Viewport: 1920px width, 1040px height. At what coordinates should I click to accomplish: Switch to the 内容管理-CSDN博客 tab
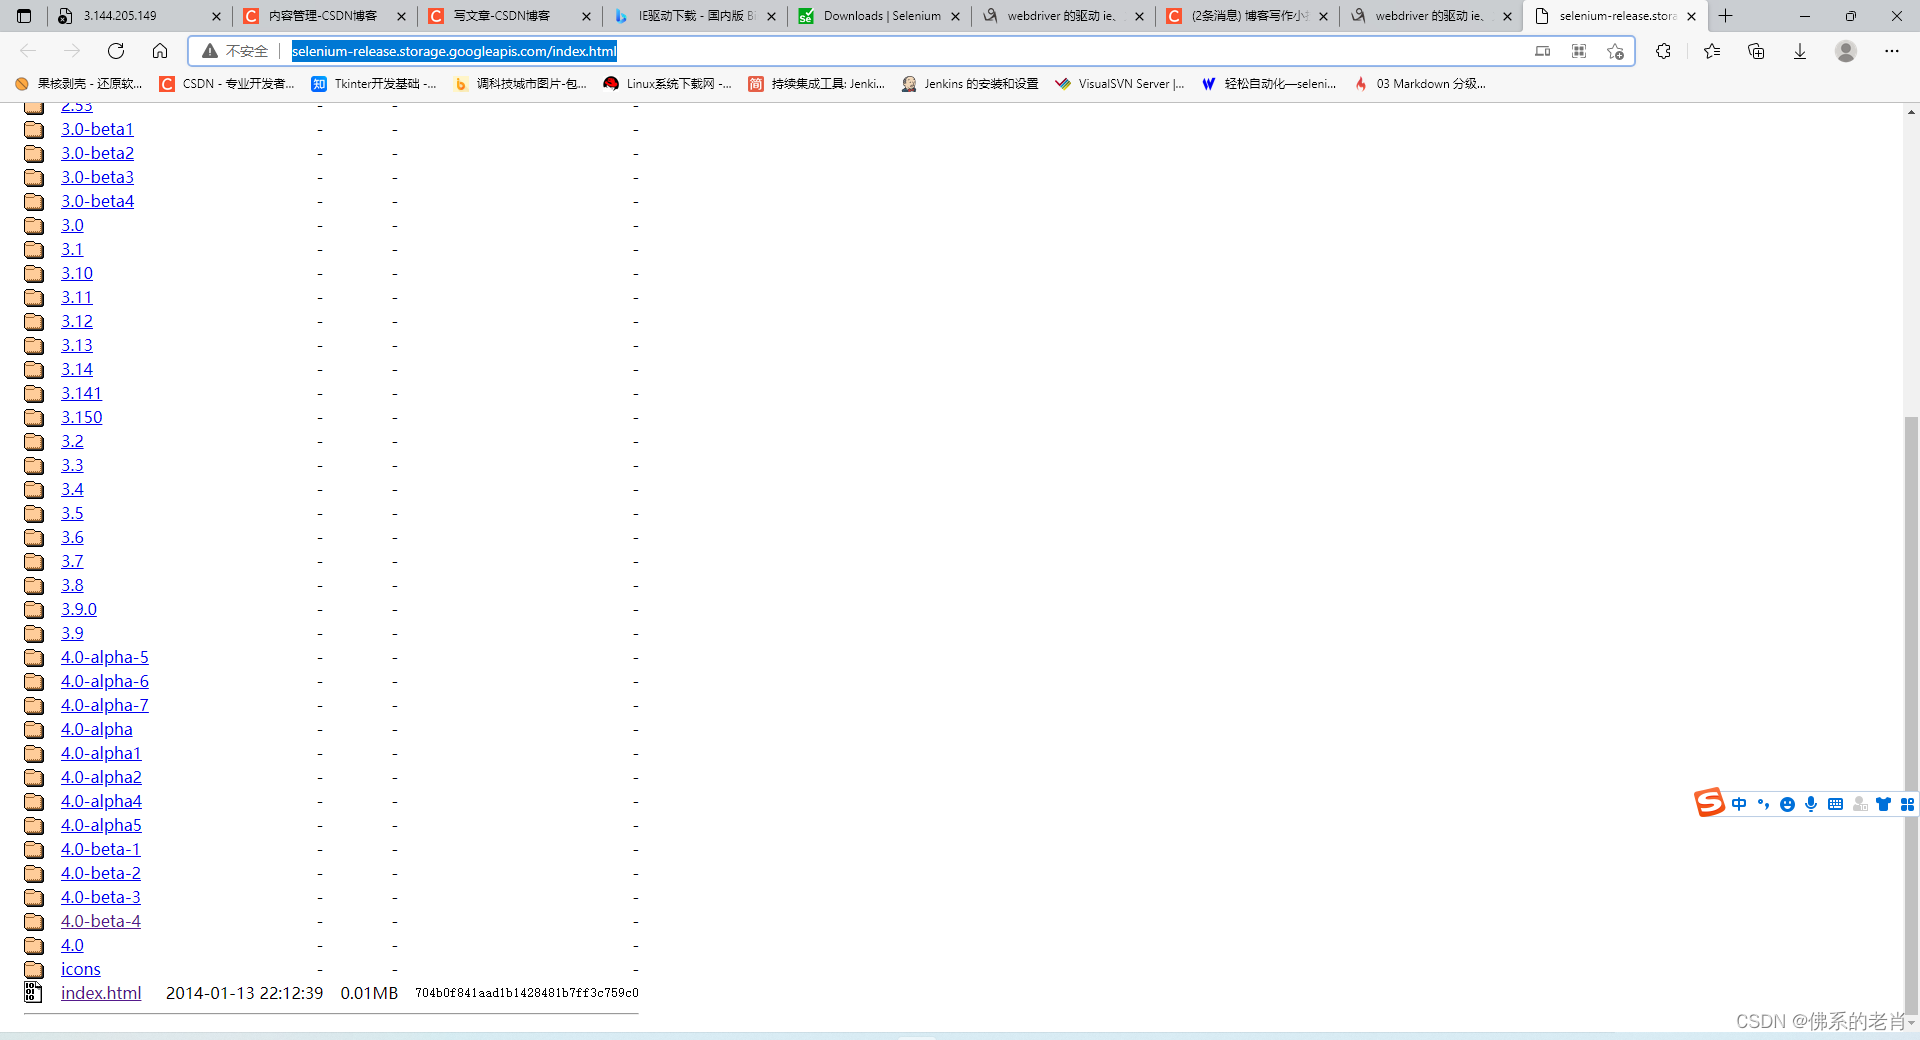tap(325, 16)
